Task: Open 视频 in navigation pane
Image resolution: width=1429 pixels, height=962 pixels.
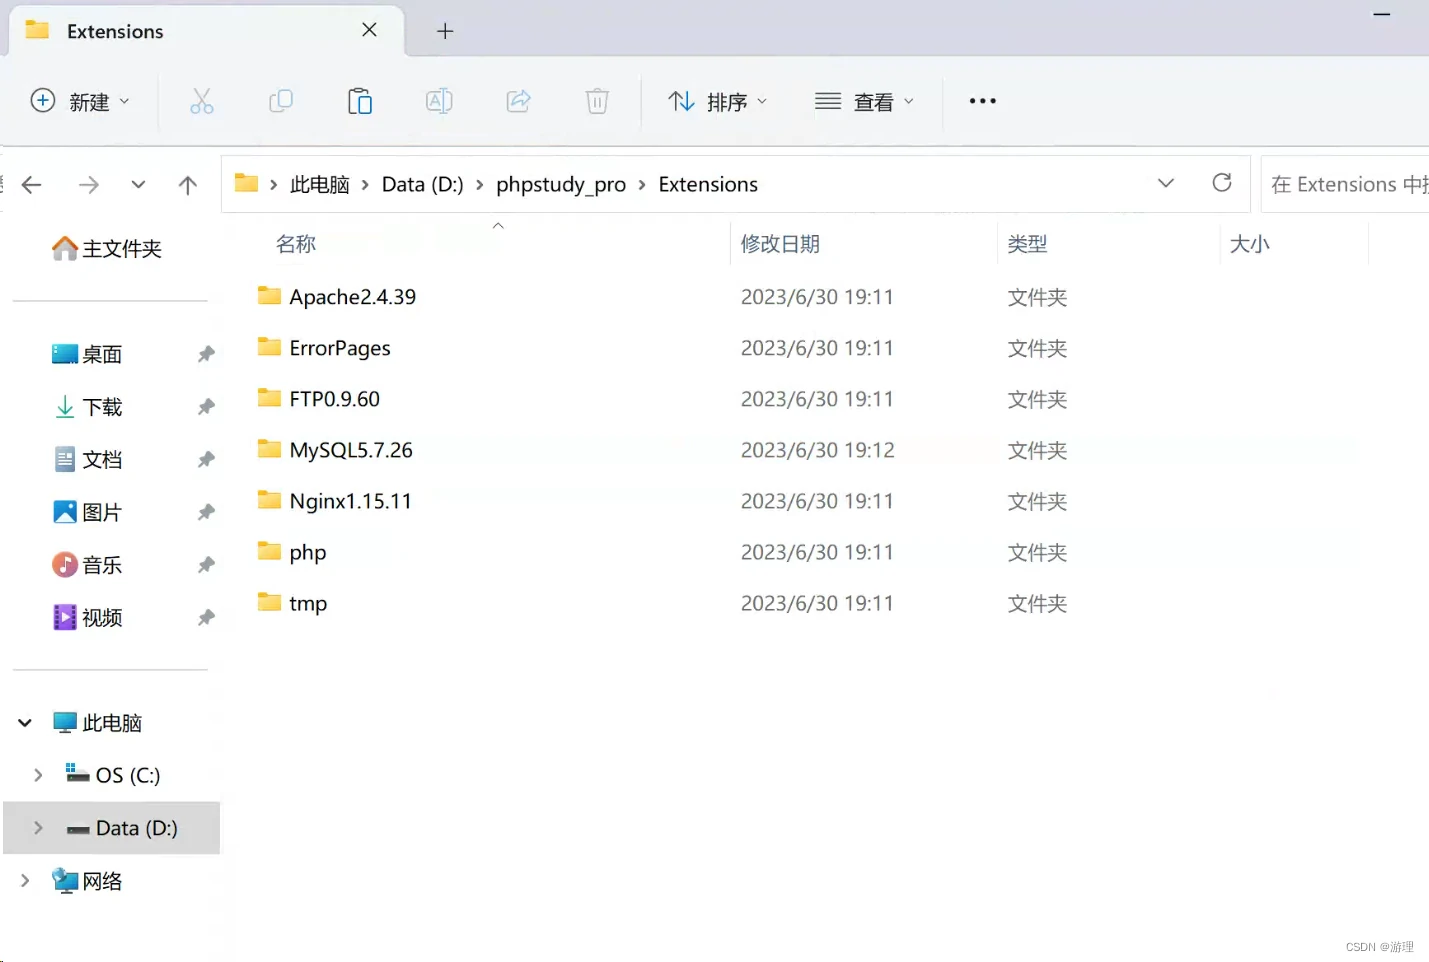Action: [x=87, y=618]
